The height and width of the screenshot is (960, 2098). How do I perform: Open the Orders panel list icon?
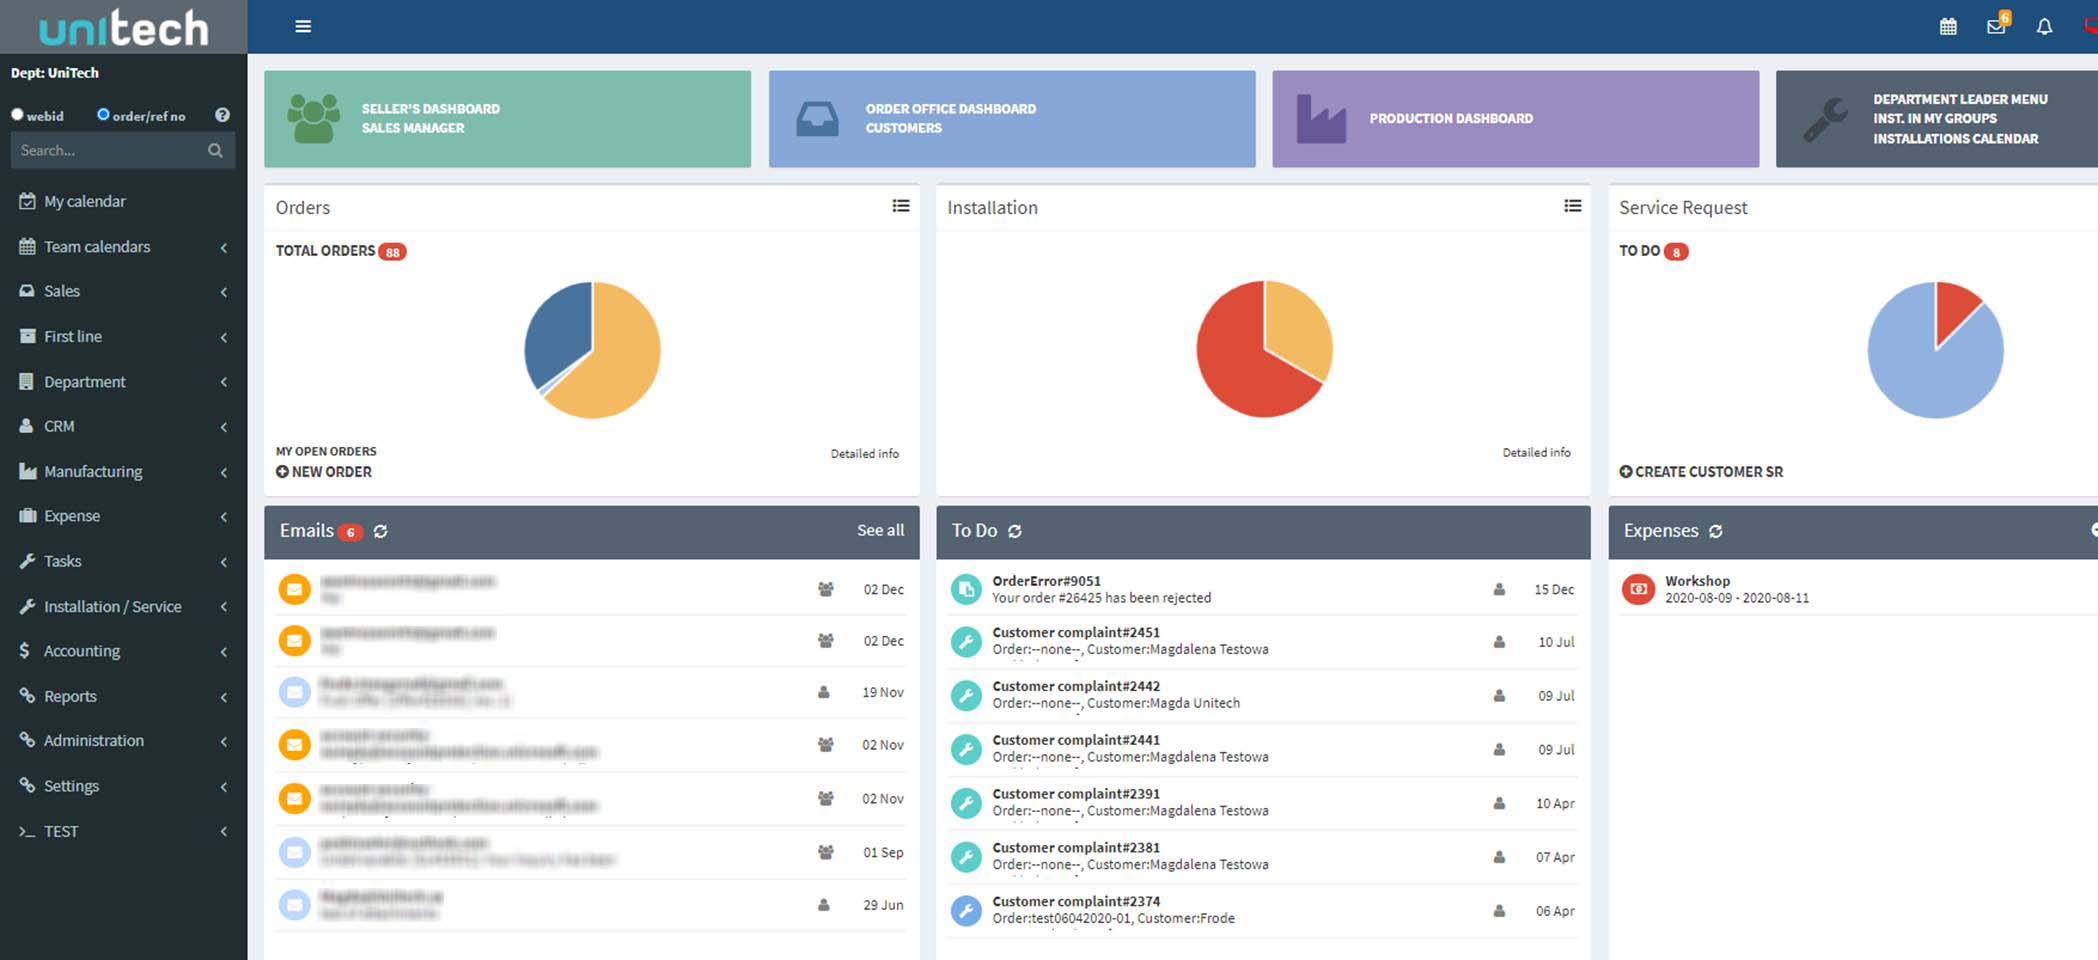click(901, 206)
